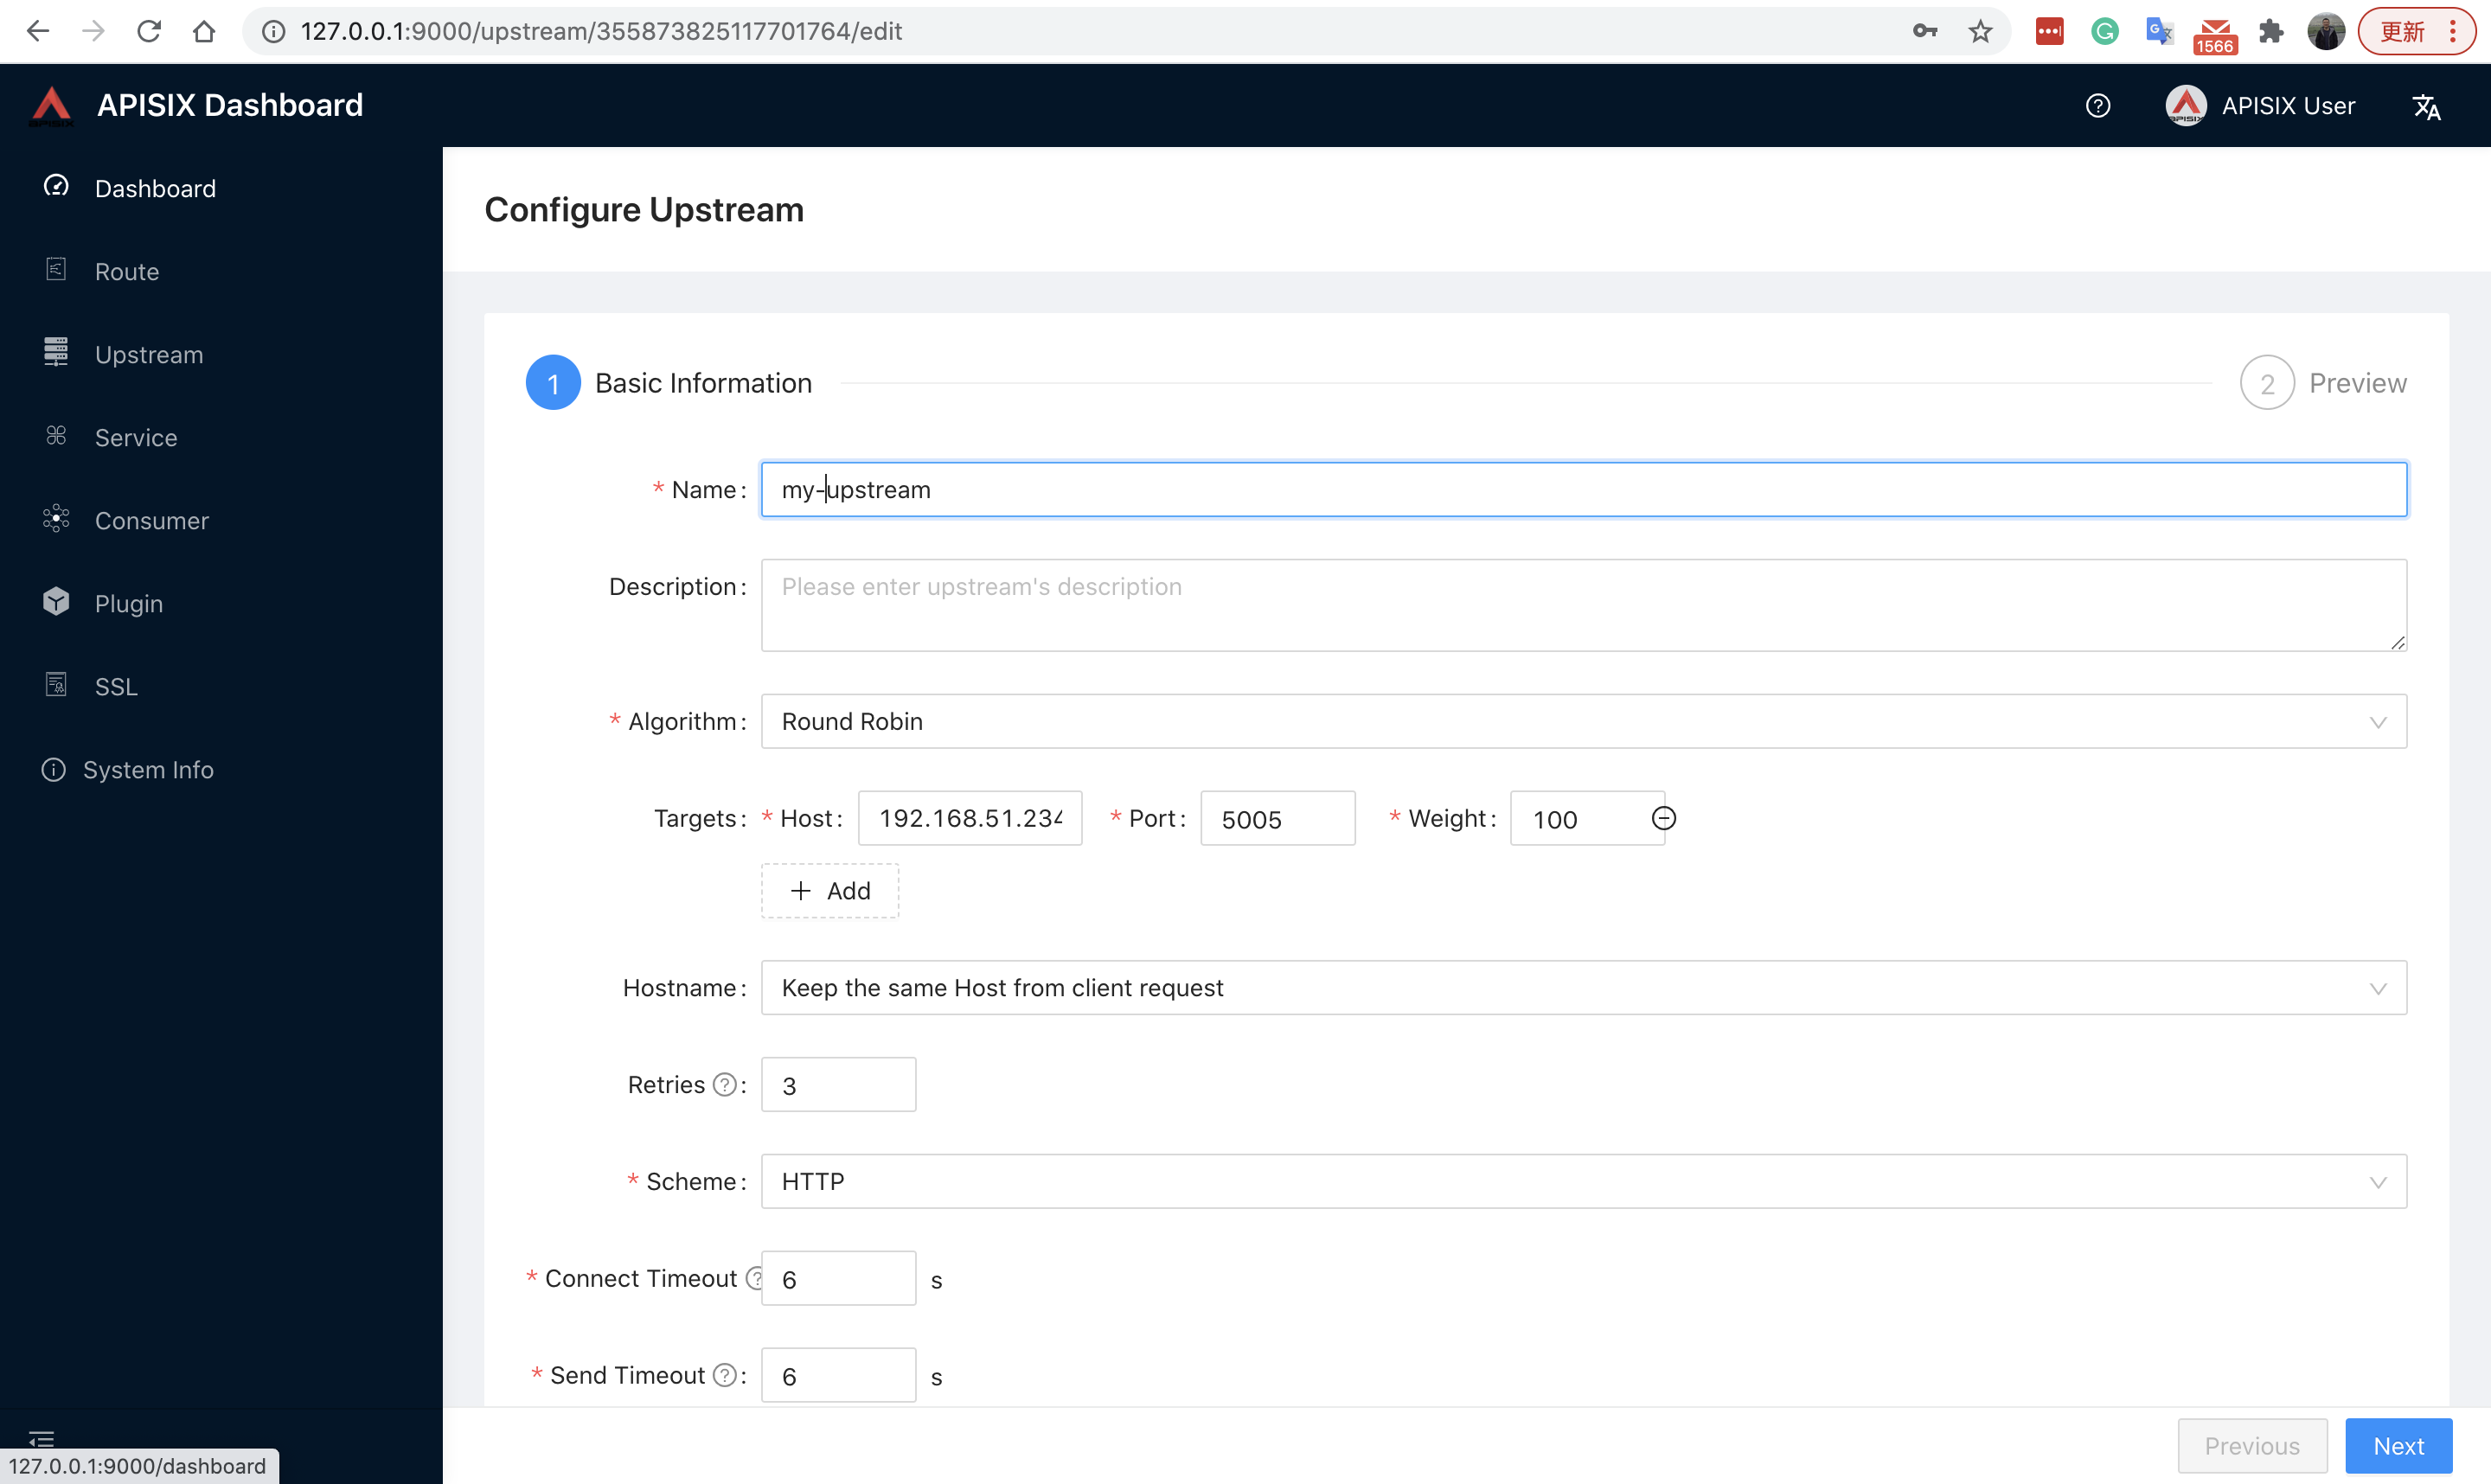Click the Previous navigation button
Viewport: 2491px width, 1484px height.
tap(2252, 1447)
